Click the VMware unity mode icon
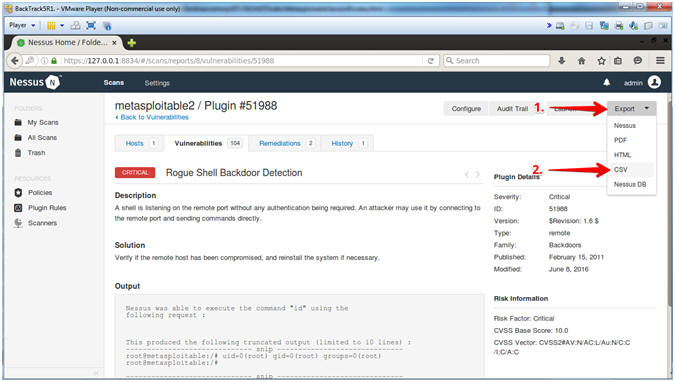 107,26
